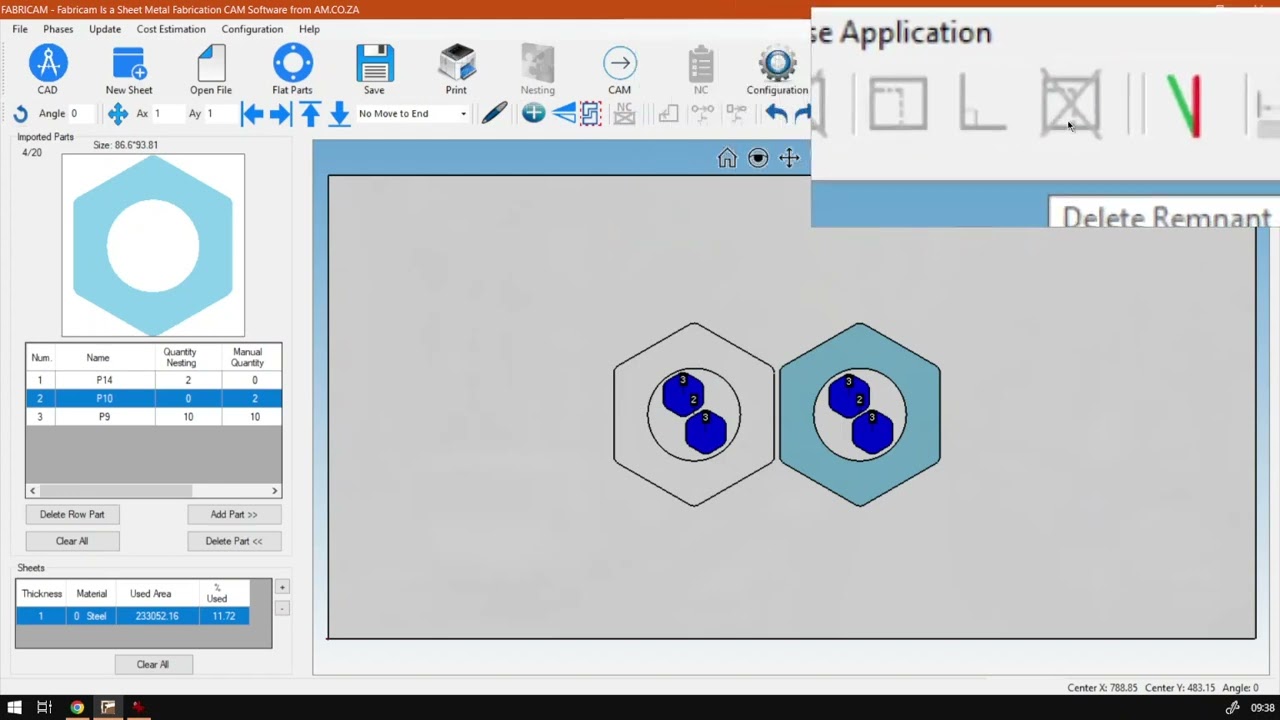1280x720 pixels.
Task: Select the four-way move icon beside Ax
Action: click(x=118, y=114)
